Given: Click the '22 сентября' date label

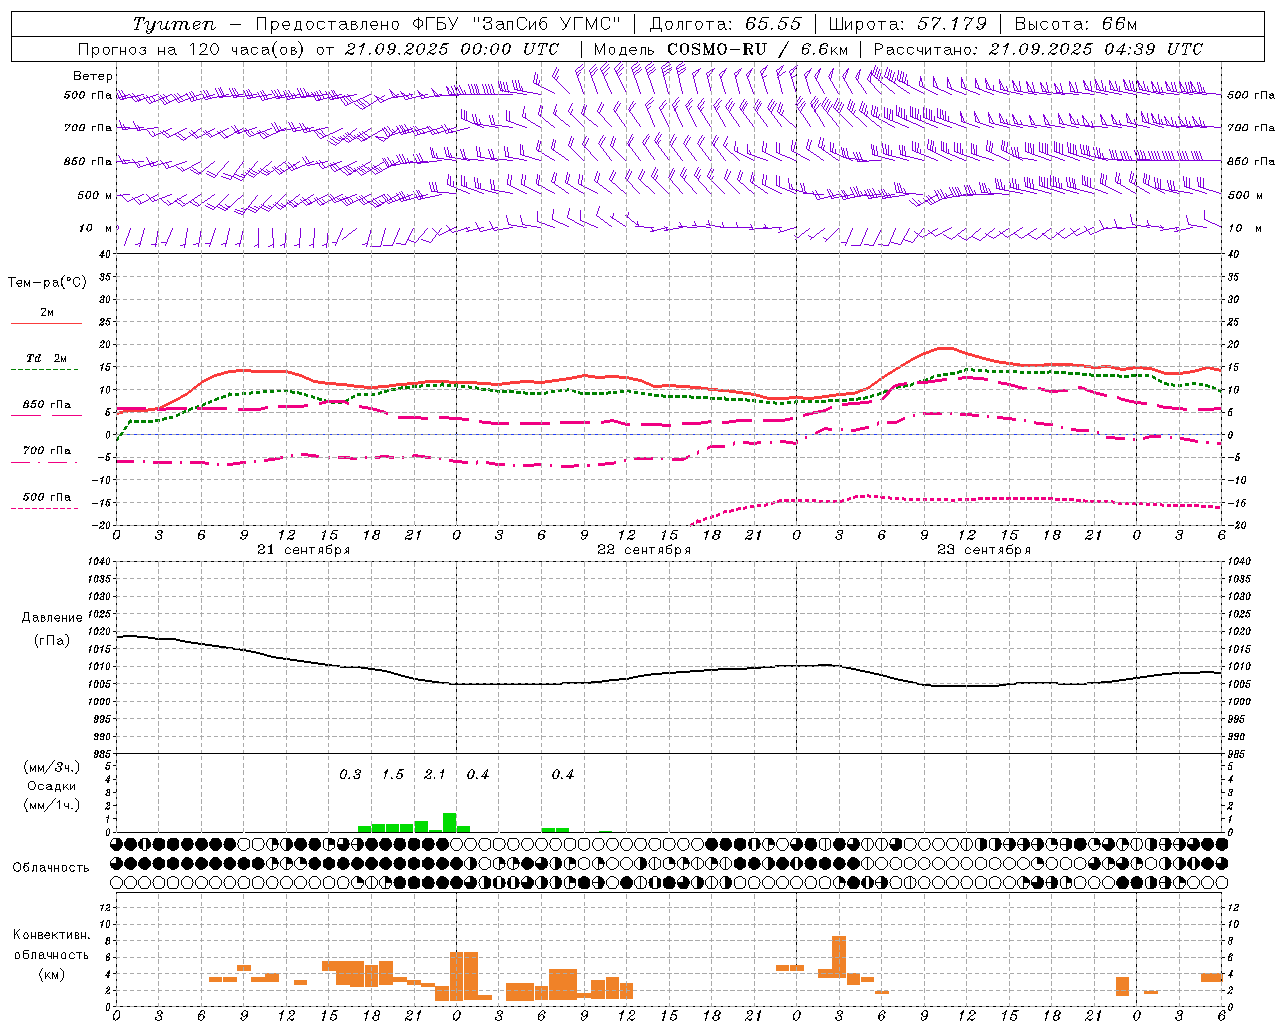Looking at the screenshot, I should tap(644, 550).
